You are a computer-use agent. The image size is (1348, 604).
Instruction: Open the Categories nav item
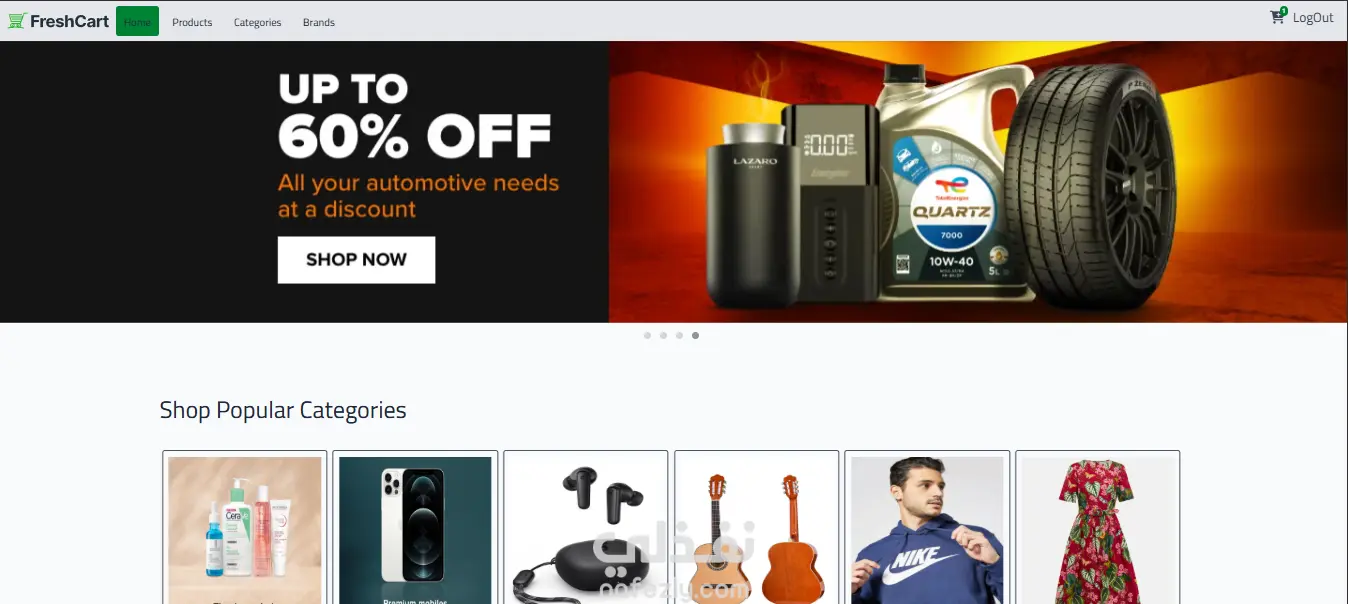coord(257,22)
